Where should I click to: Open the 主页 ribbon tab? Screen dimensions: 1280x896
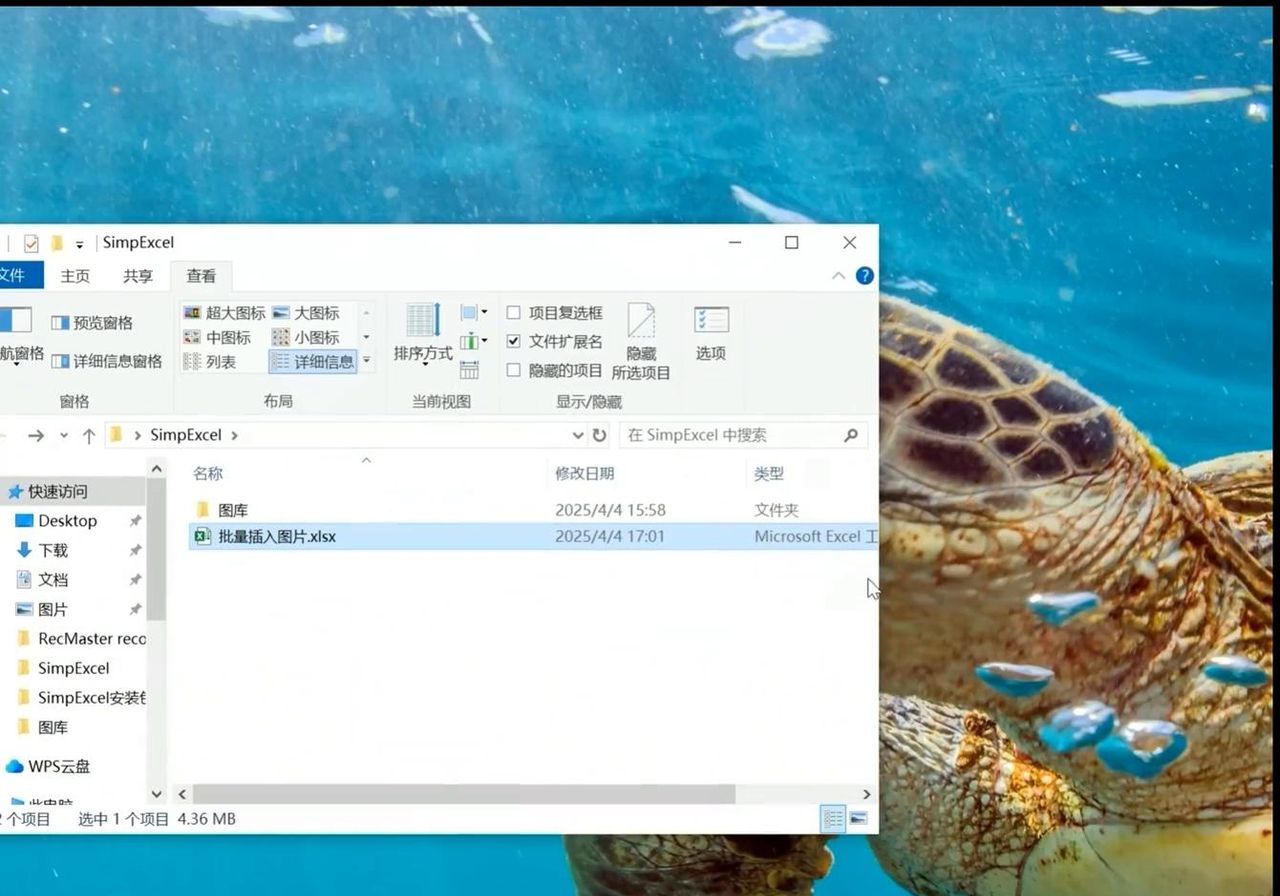pyautogui.click(x=75, y=276)
